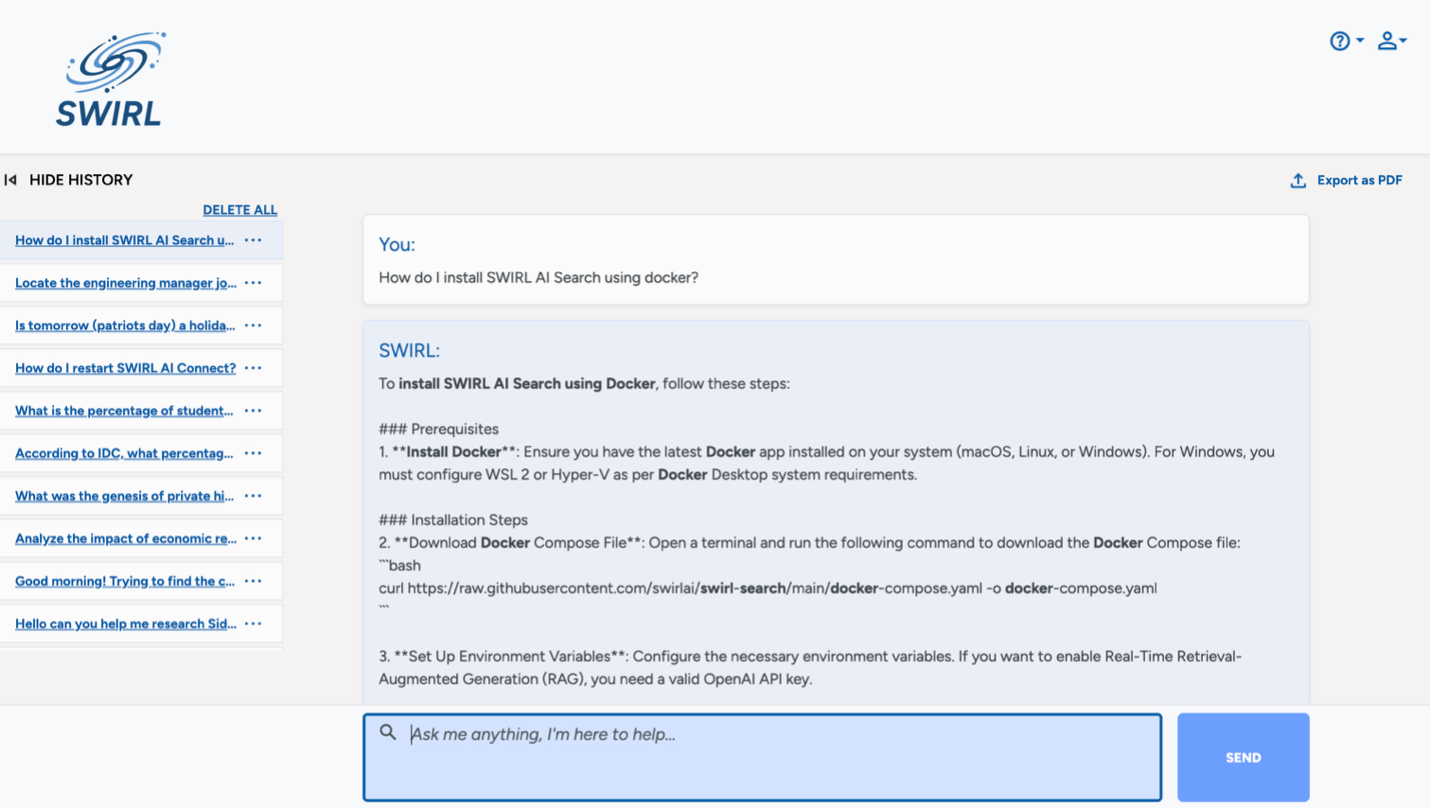Screen dimensions: 1430x812
Task: Open 'How do I install SWIRL AI Search' conversation
Action: (x=124, y=240)
